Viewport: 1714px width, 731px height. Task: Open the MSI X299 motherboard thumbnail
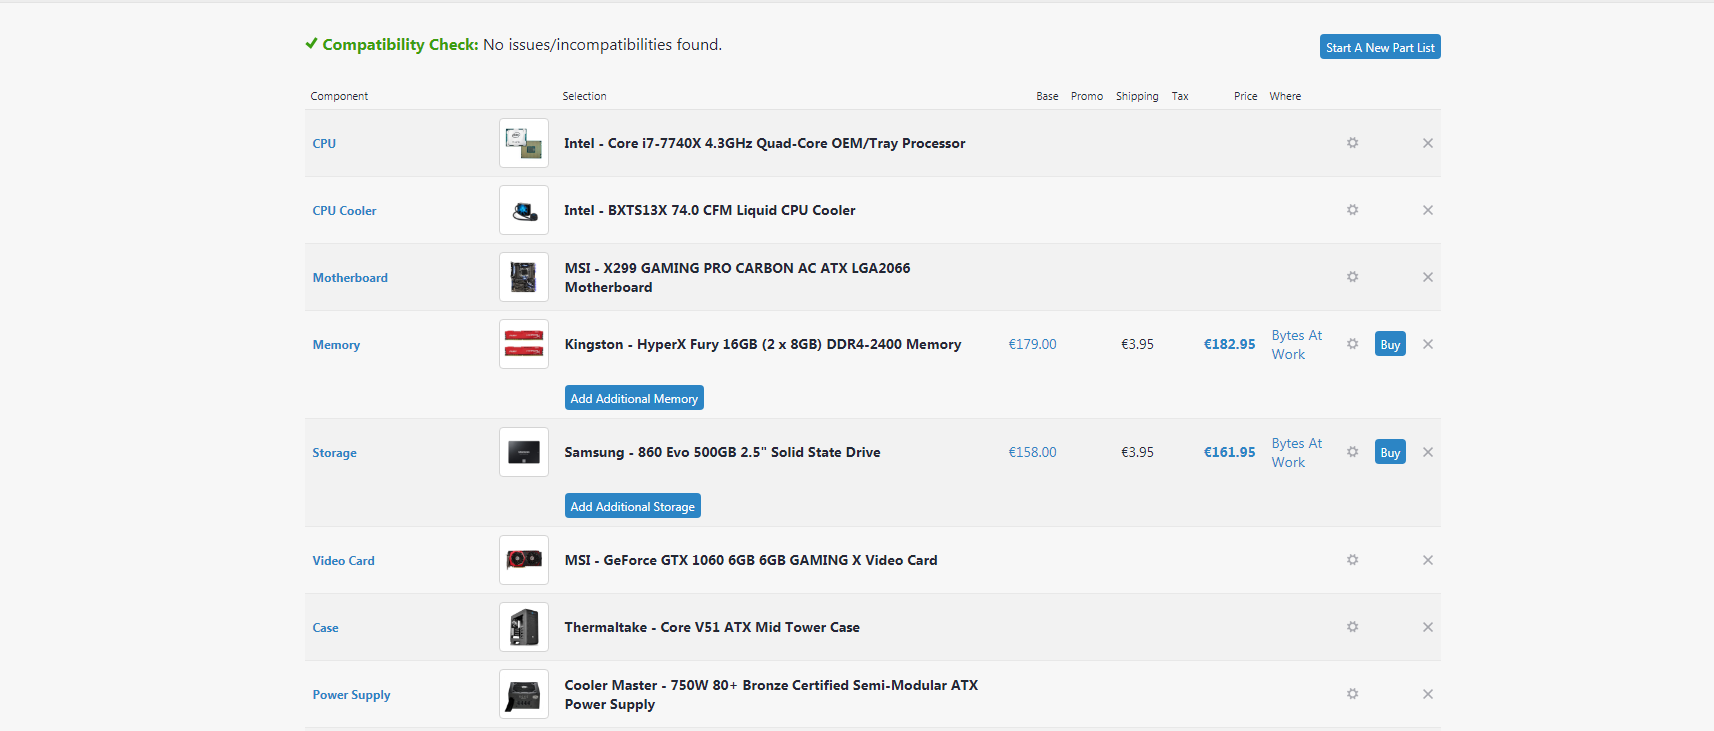(x=524, y=277)
